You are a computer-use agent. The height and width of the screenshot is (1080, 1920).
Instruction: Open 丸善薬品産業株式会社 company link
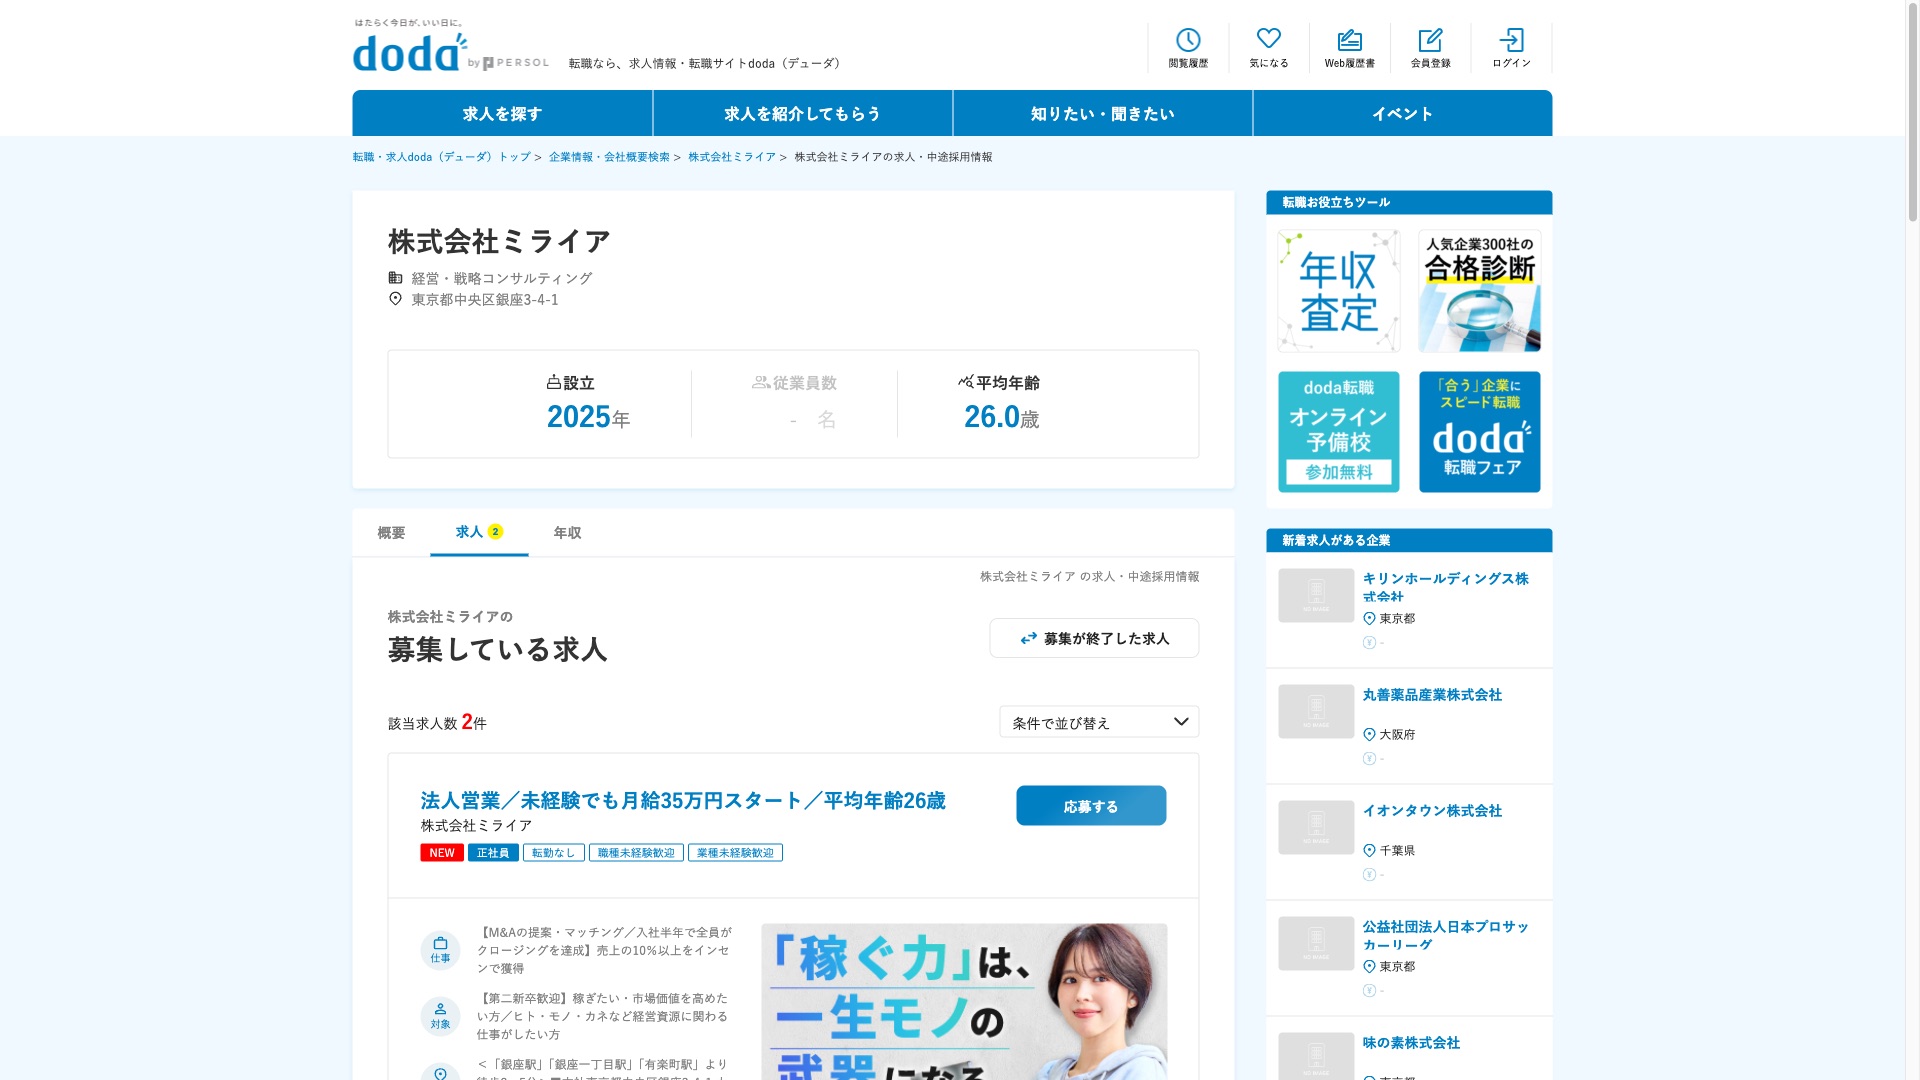pyautogui.click(x=1432, y=695)
